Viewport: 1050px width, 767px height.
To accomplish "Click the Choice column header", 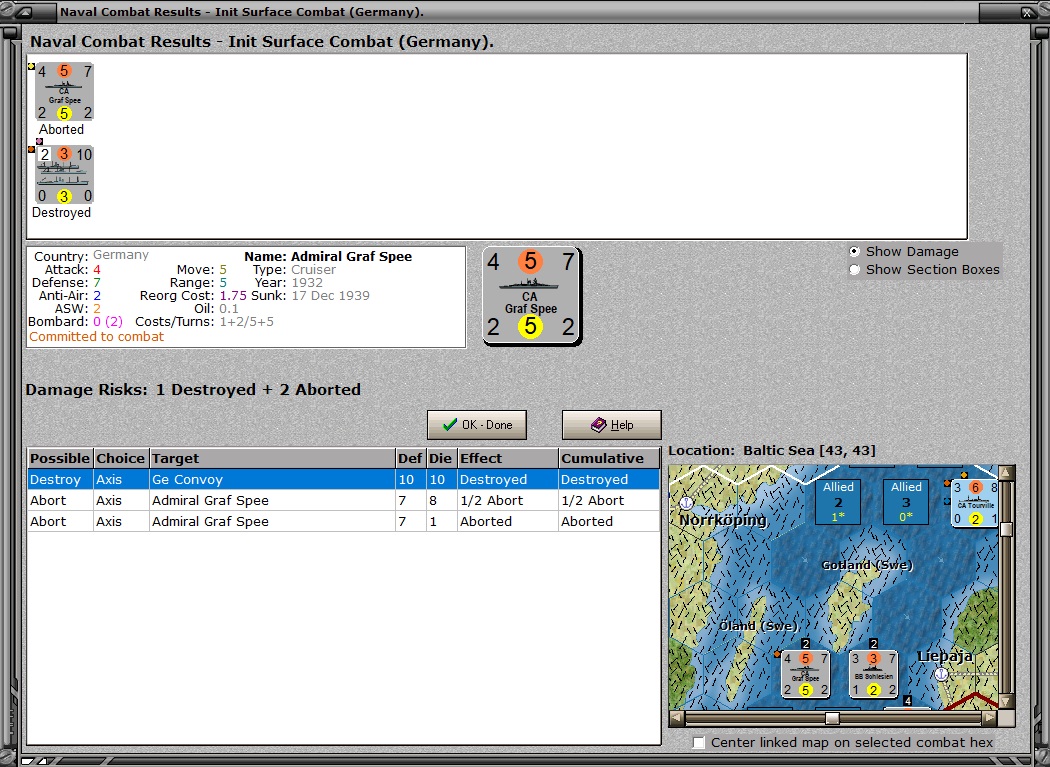I will tap(121, 459).
